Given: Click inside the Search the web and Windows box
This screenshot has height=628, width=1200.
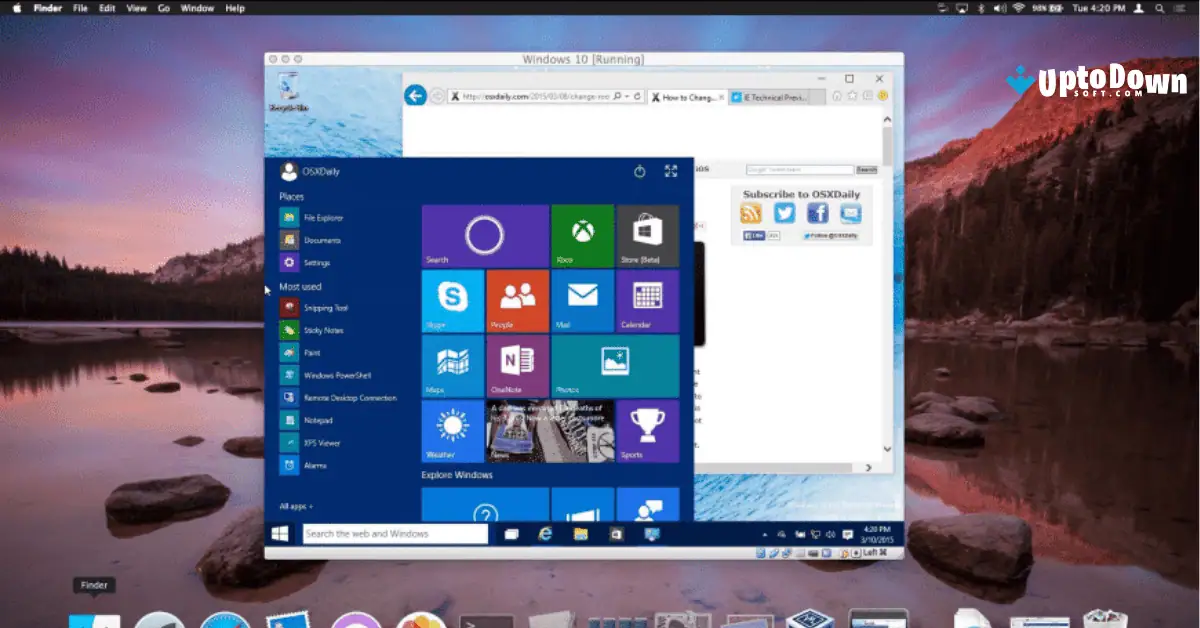Looking at the screenshot, I should 395,533.
